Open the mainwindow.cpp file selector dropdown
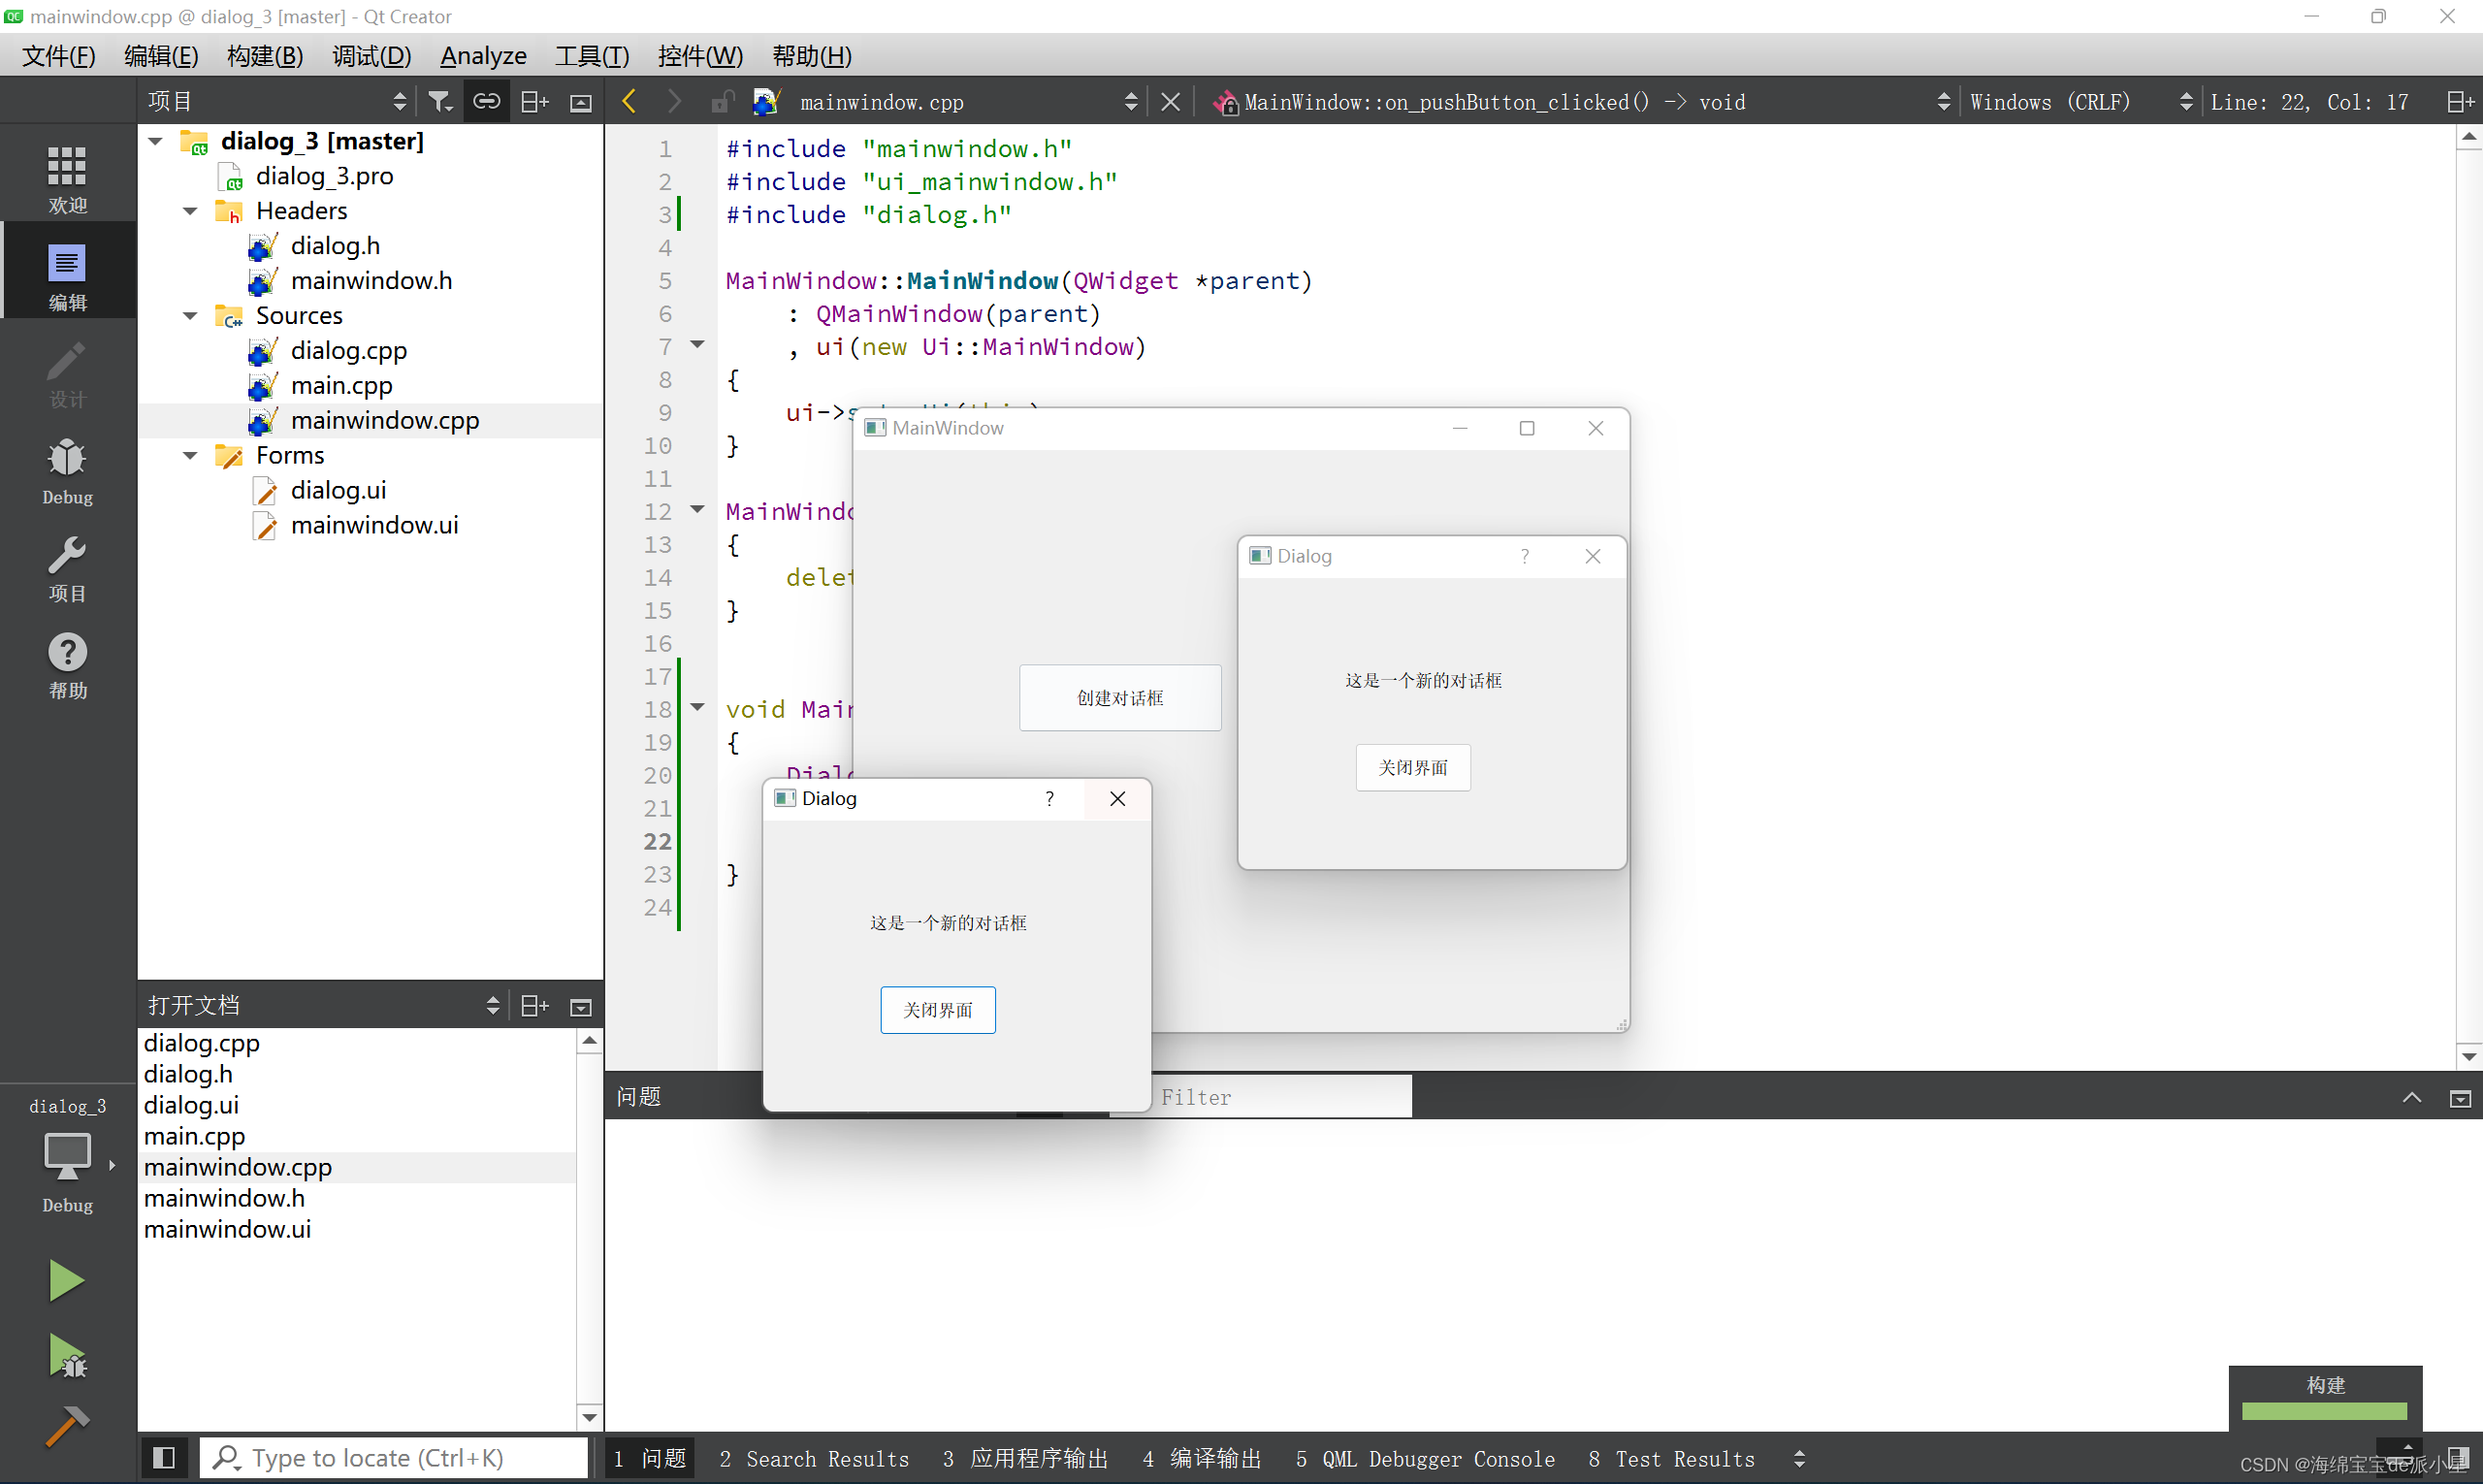 point(968,102)
